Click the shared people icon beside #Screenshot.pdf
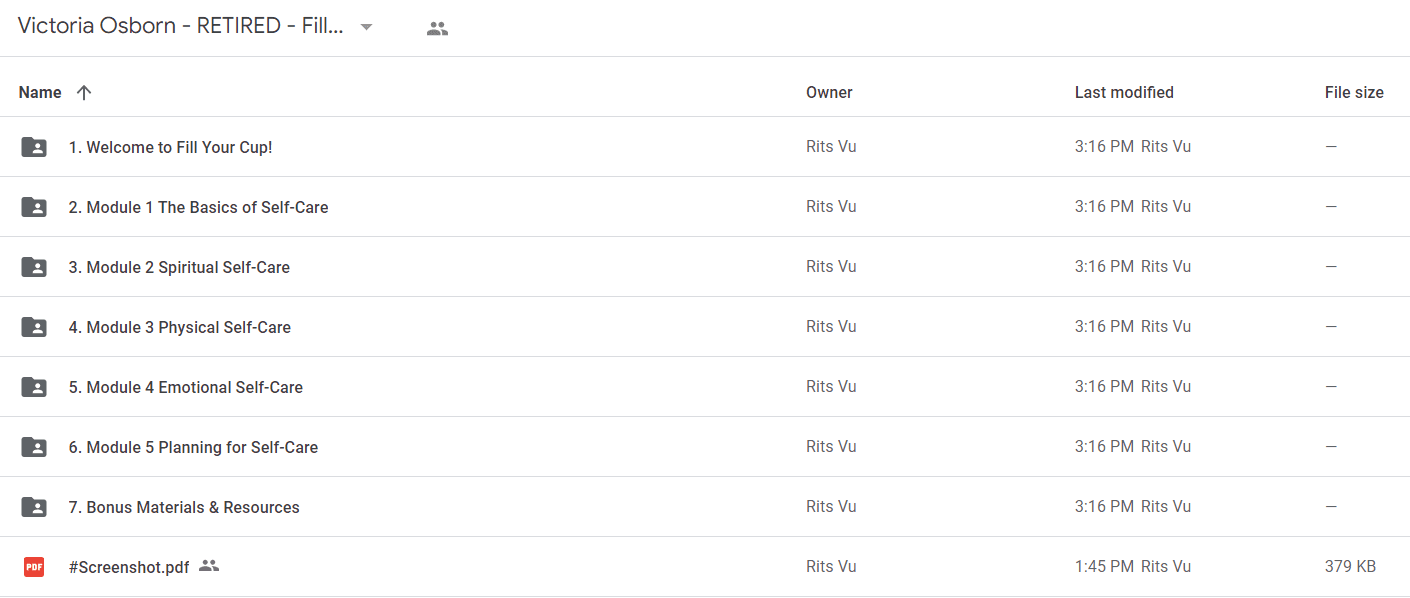The image size is (1410, 598). click(209, 566)
